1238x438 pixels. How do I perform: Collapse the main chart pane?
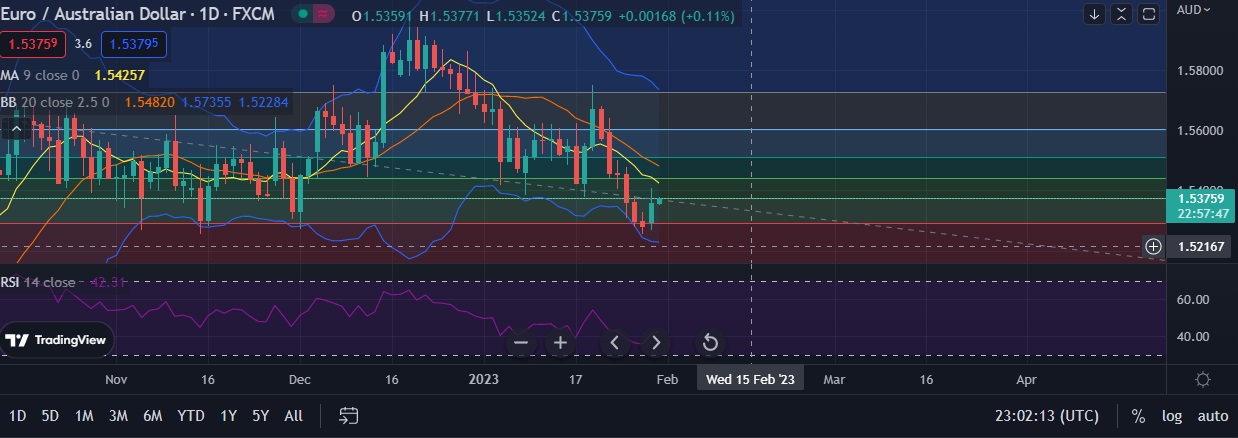[x=1122, y=14]
